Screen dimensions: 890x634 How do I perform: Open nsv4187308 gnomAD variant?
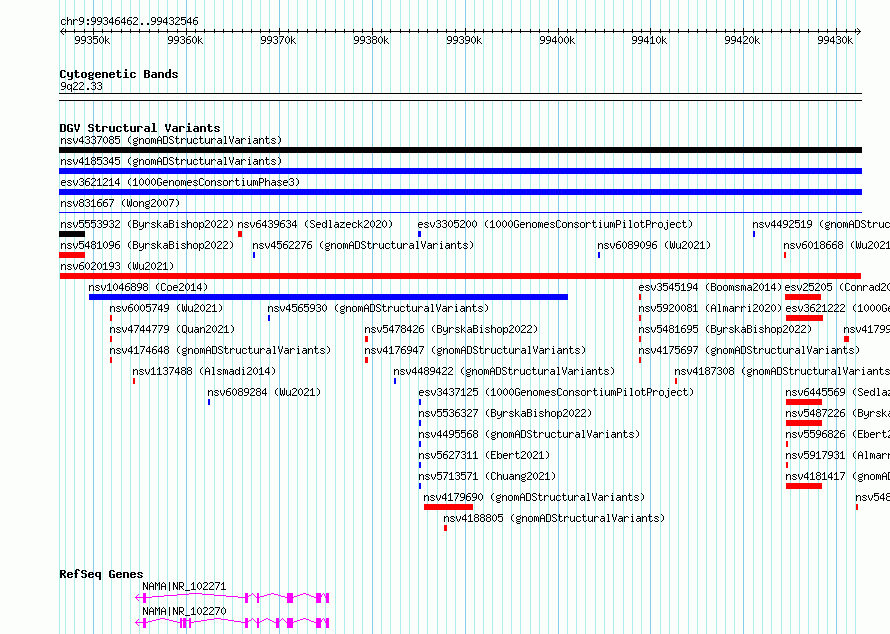click(x=782, y=371)
